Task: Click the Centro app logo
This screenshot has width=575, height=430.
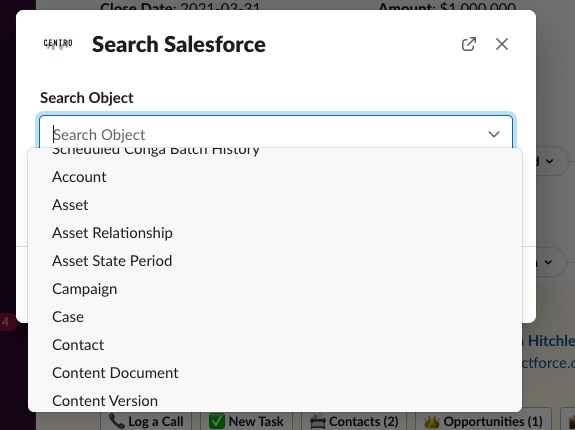Action: (58, 44)
